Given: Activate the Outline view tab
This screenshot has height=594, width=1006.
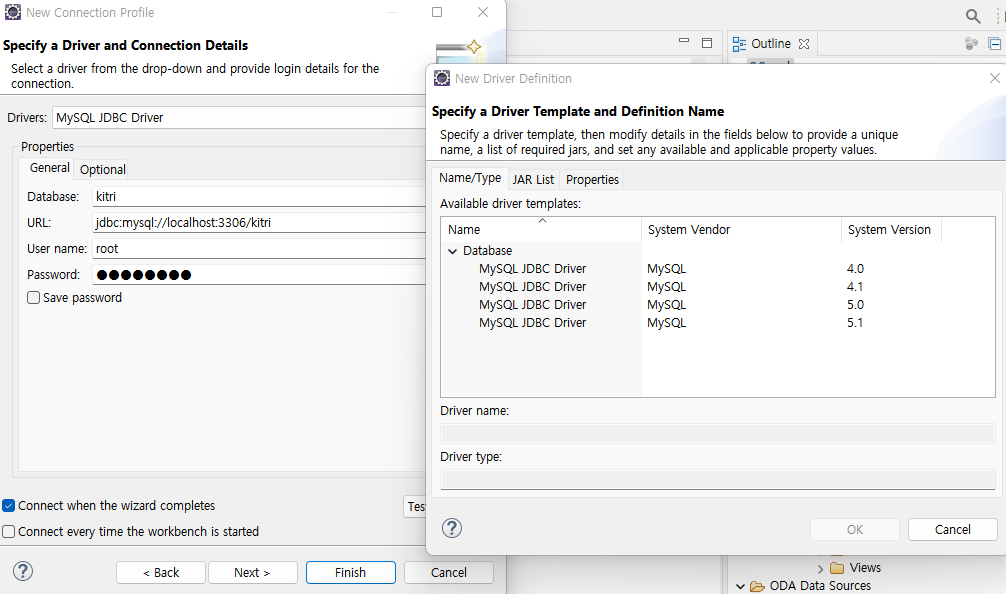Looking at the screenshot, I should coord(771,44).
